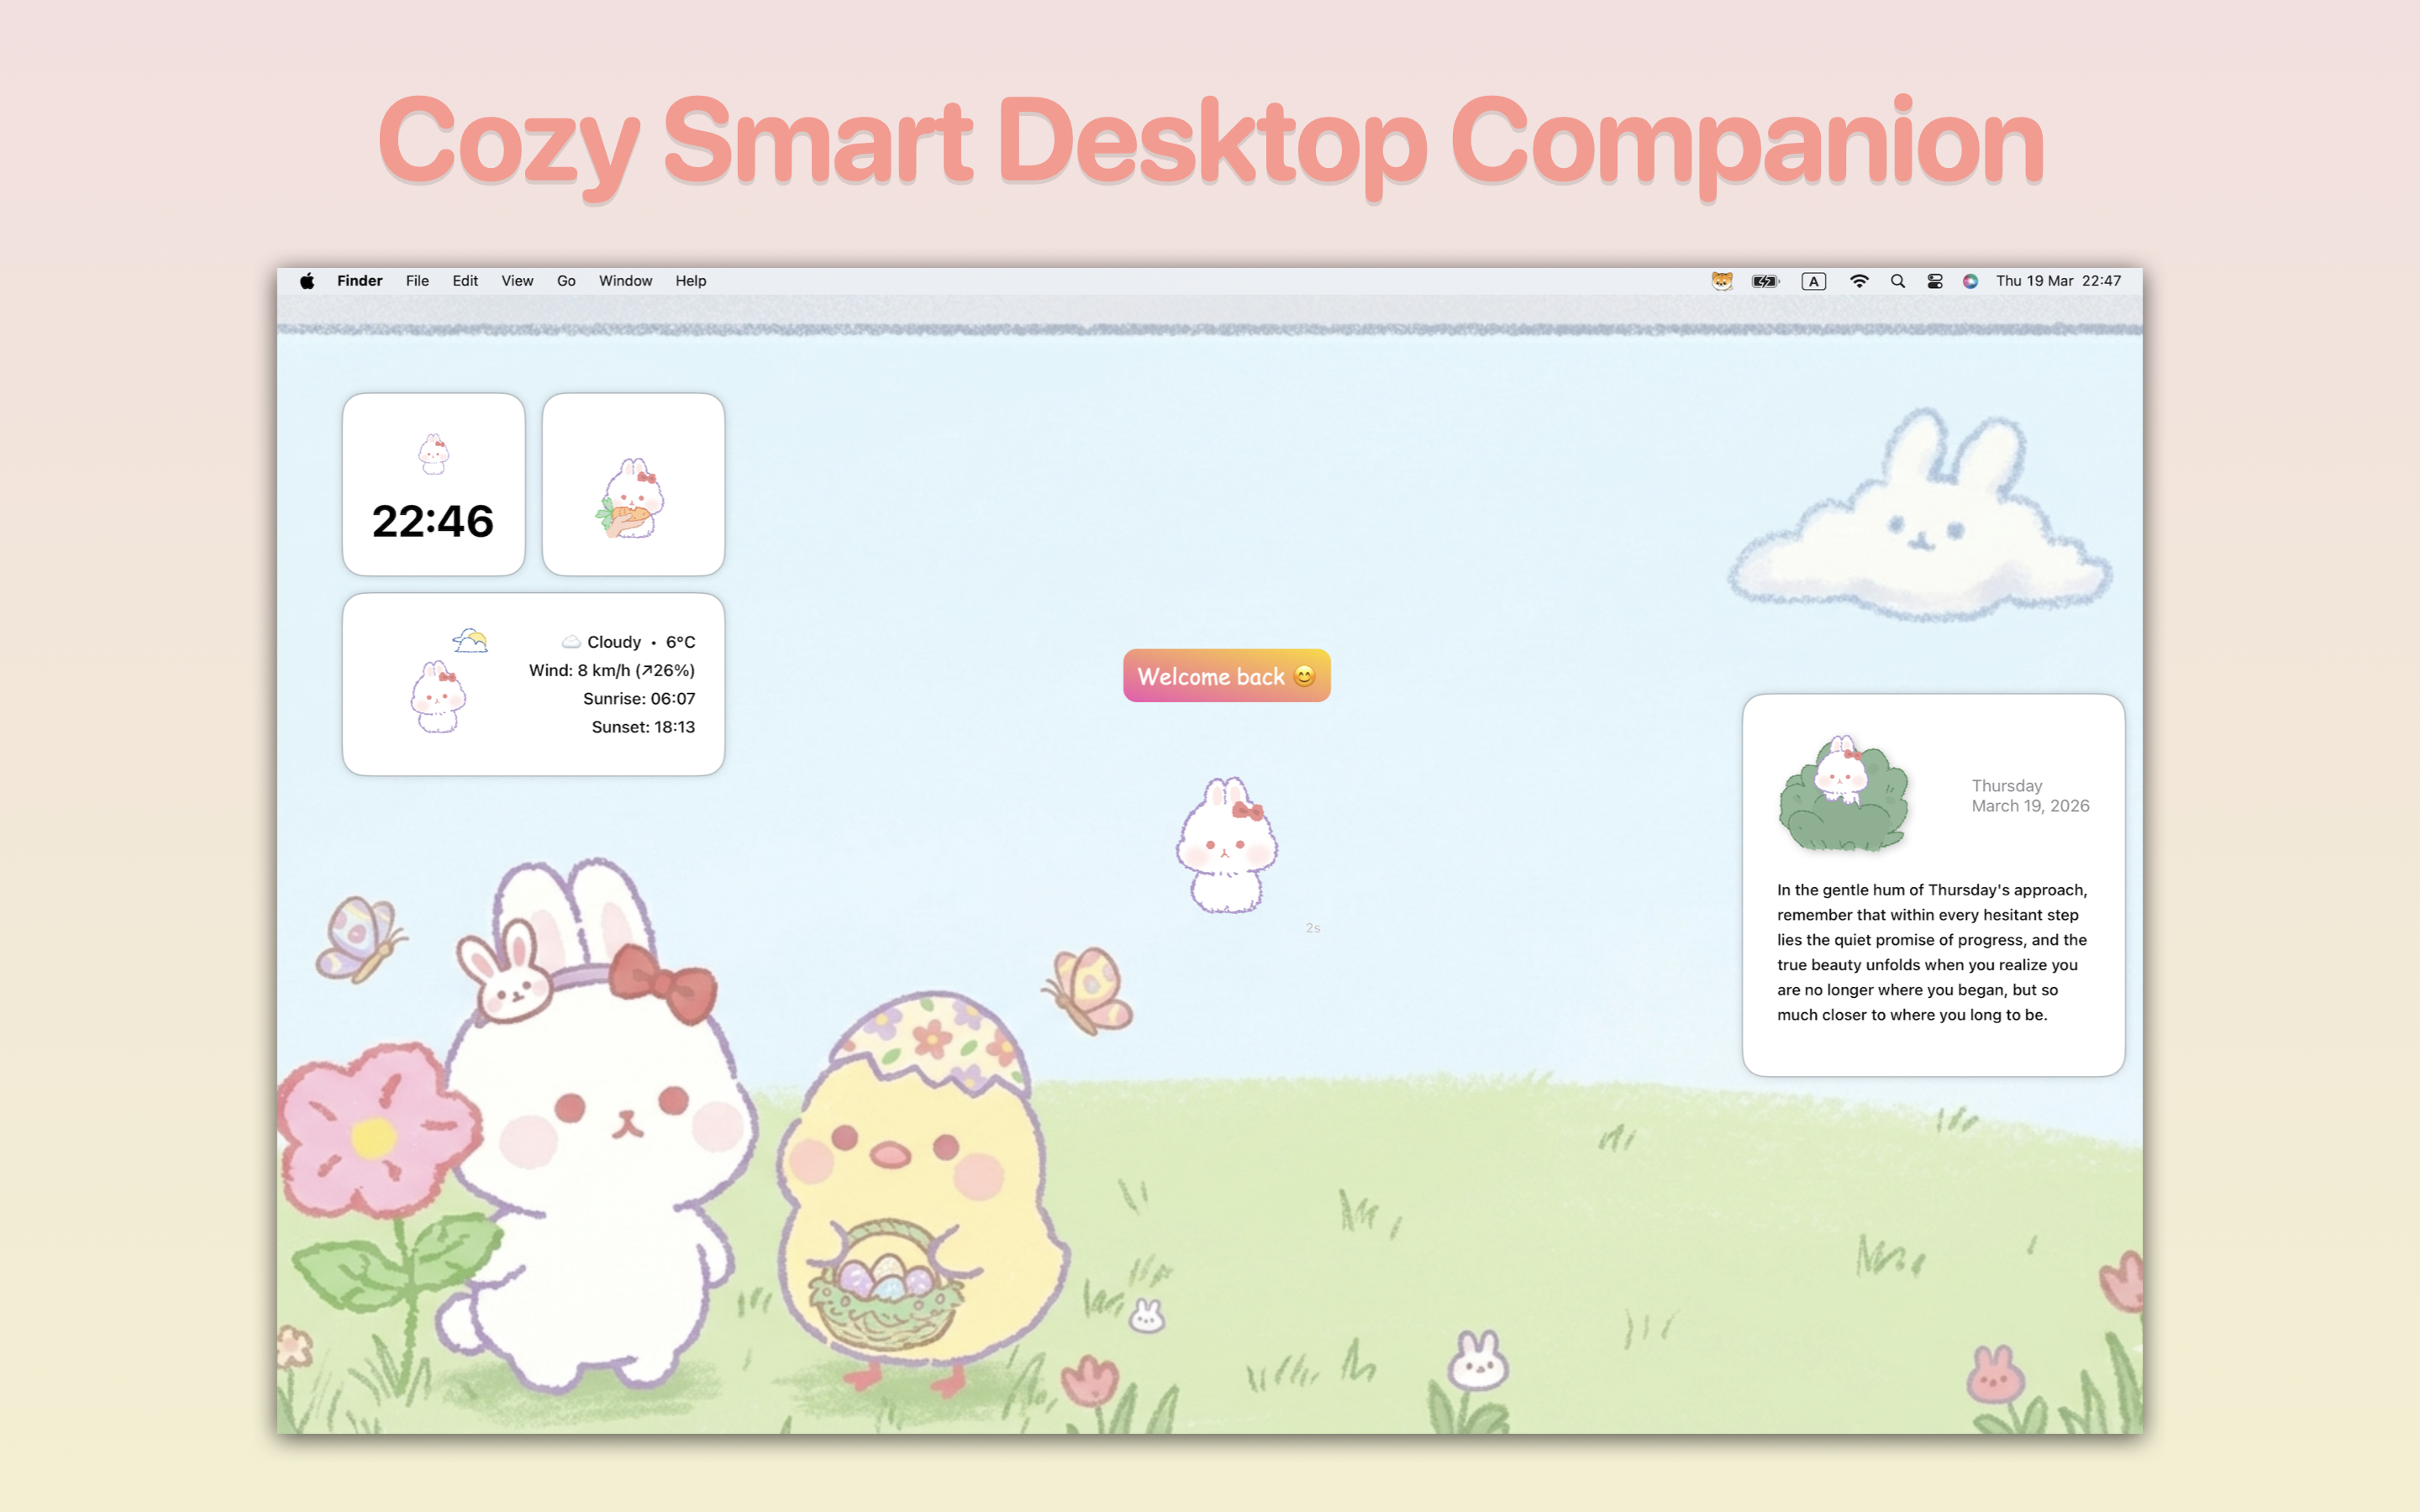
Task: Click the bunny holding carrot widget
Action: [633, 485]
